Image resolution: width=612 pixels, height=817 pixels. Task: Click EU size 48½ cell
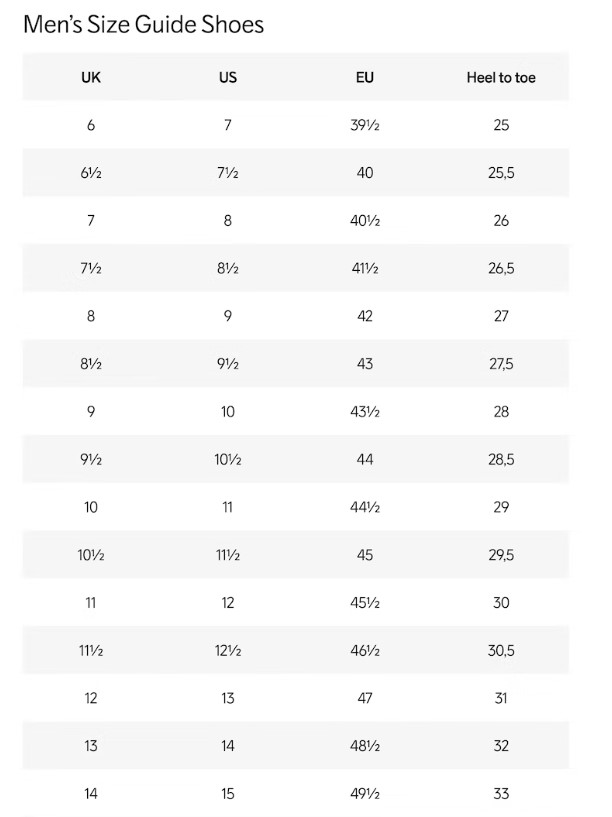365,746
